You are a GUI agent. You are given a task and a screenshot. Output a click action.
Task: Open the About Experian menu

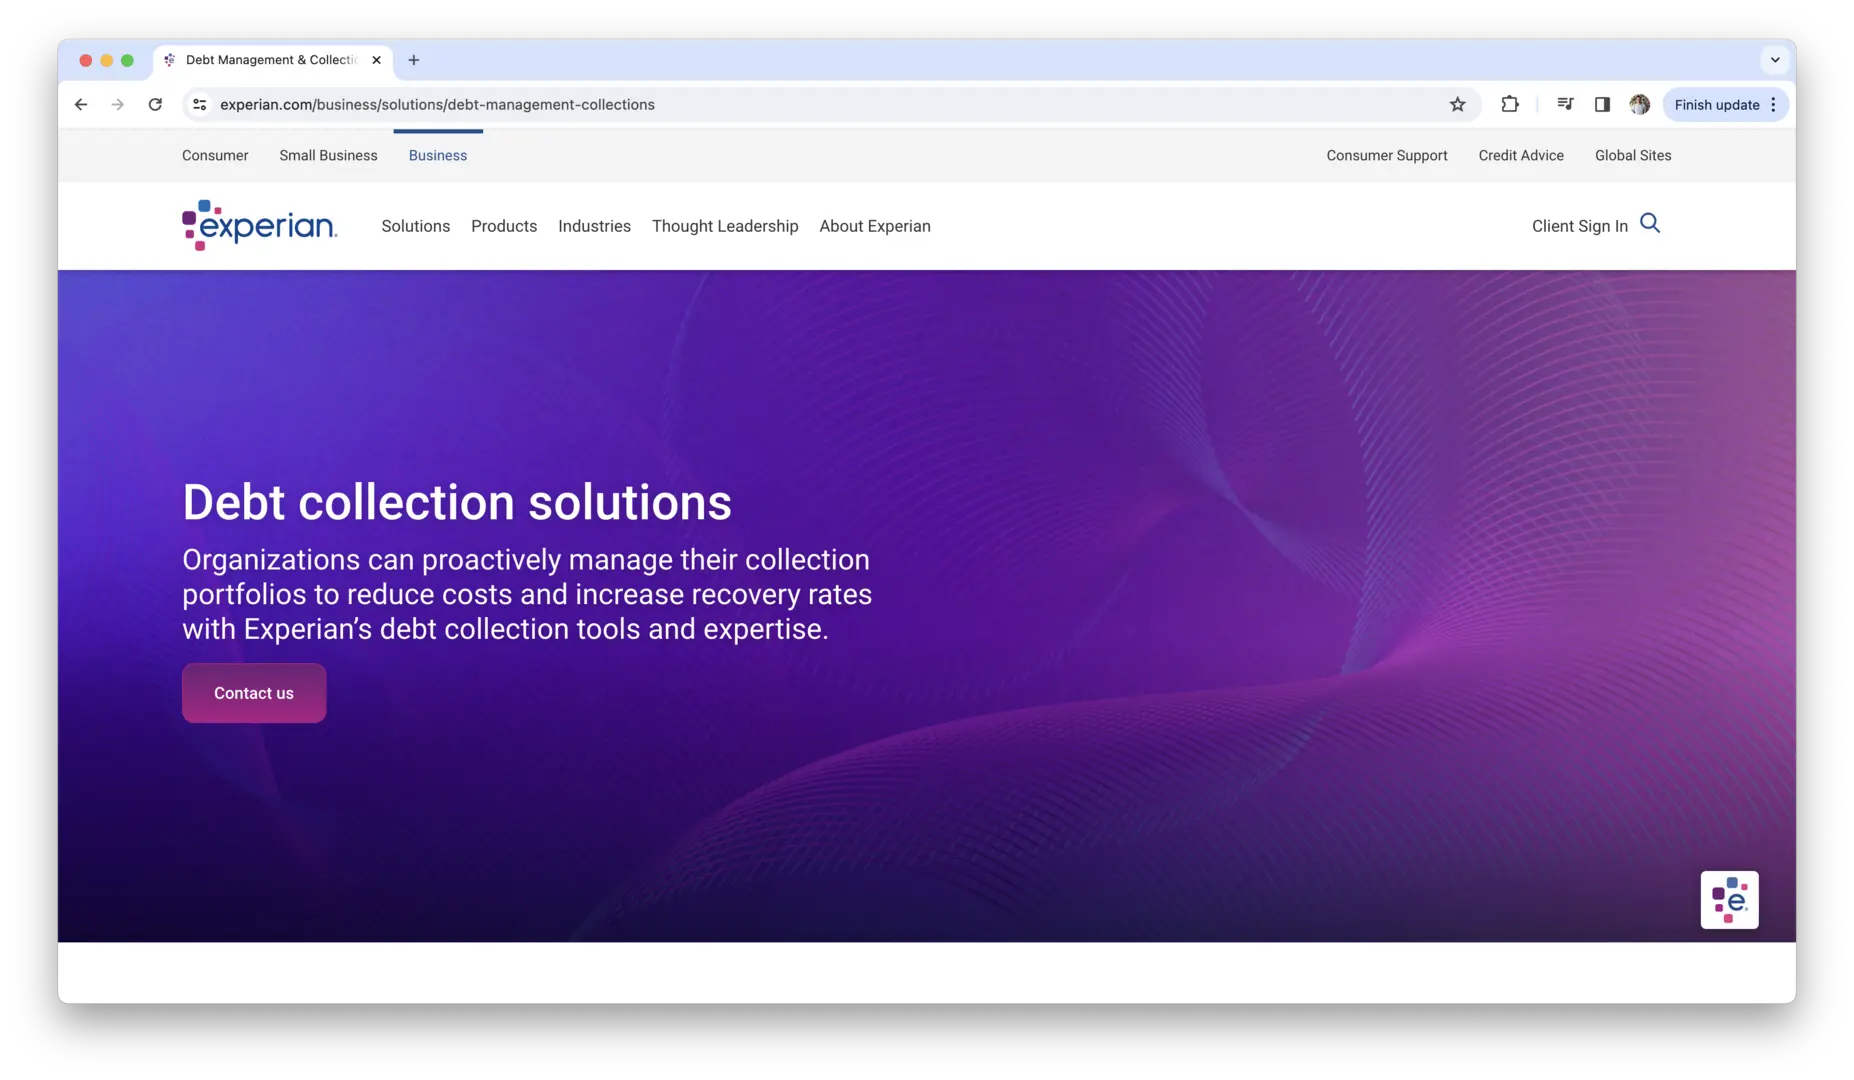point(875,226)
